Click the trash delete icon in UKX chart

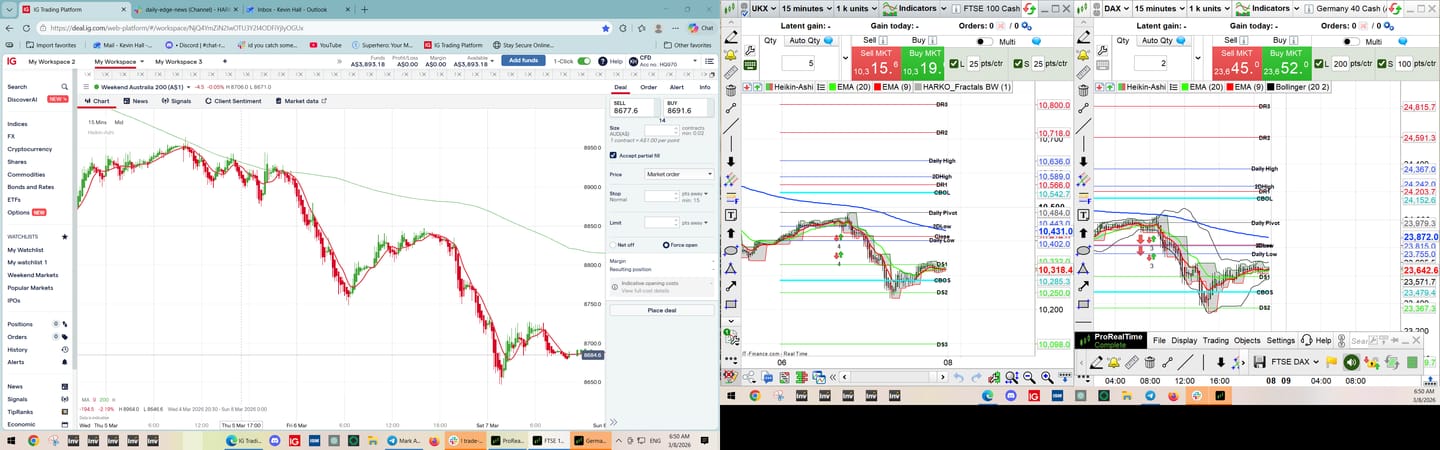tap(731, 90)
